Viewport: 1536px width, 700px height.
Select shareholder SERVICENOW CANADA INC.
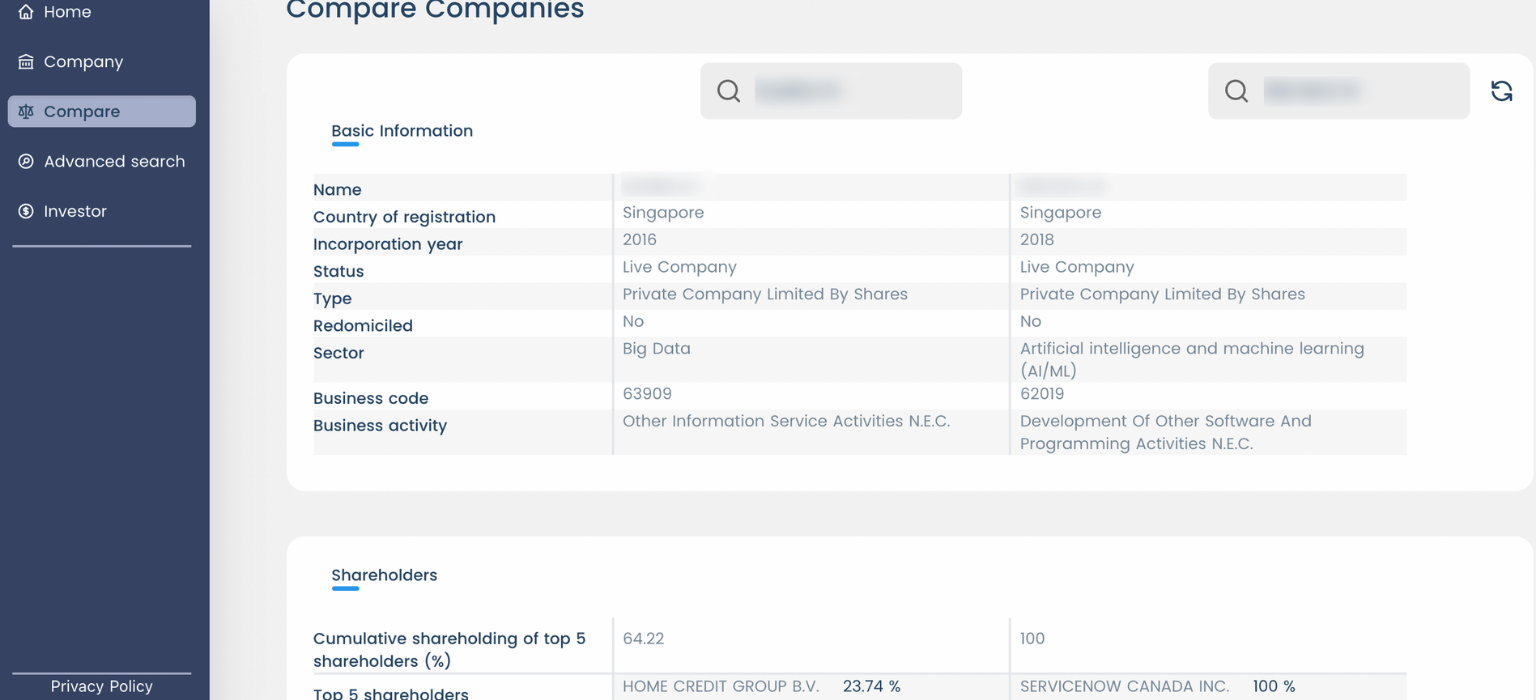click(x=1124, y=687)
